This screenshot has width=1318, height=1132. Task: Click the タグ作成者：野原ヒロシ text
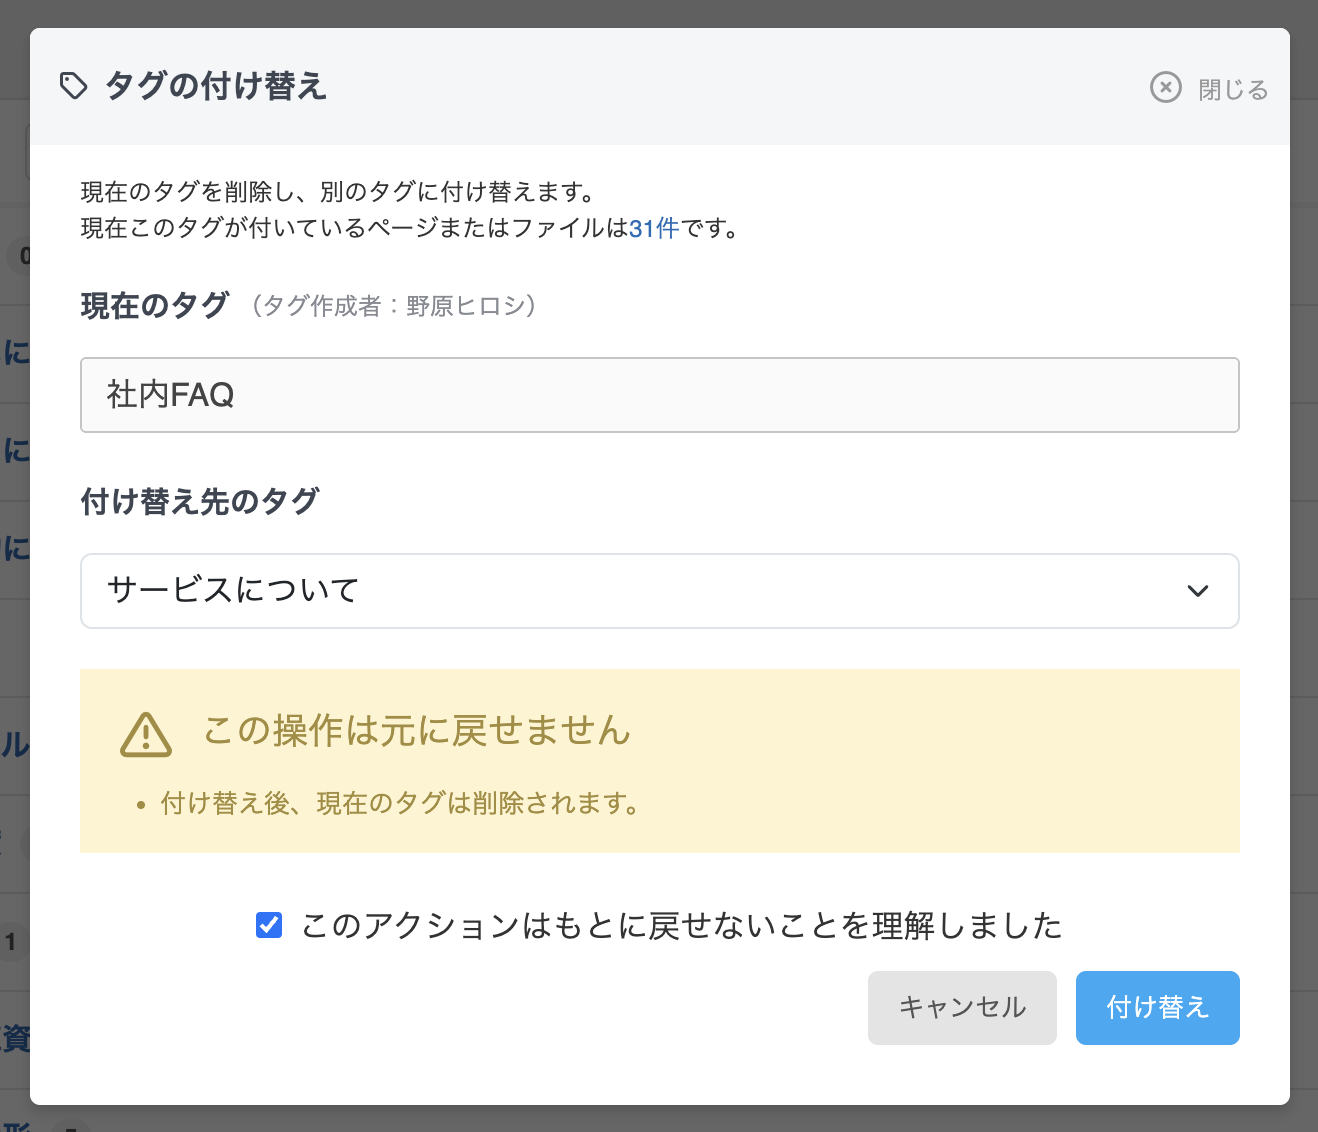point(394,306)
